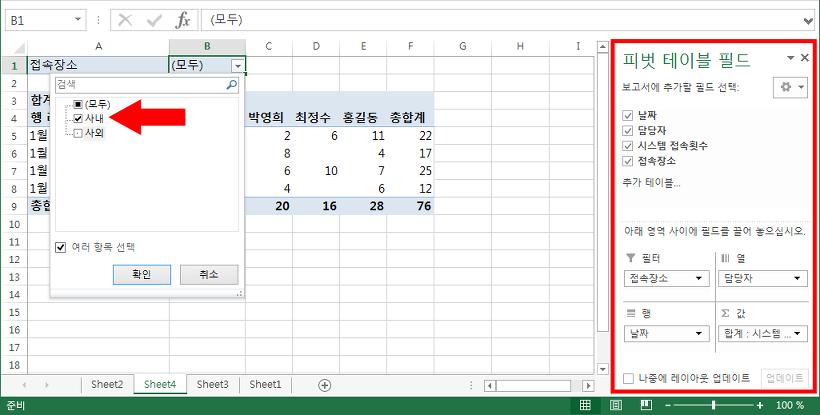The height and width of the screenshot is (415, 820).
Task: Open 합계 : 시스템 dropdown in values area
Action: pyautogui.click(x=797, y=333)
